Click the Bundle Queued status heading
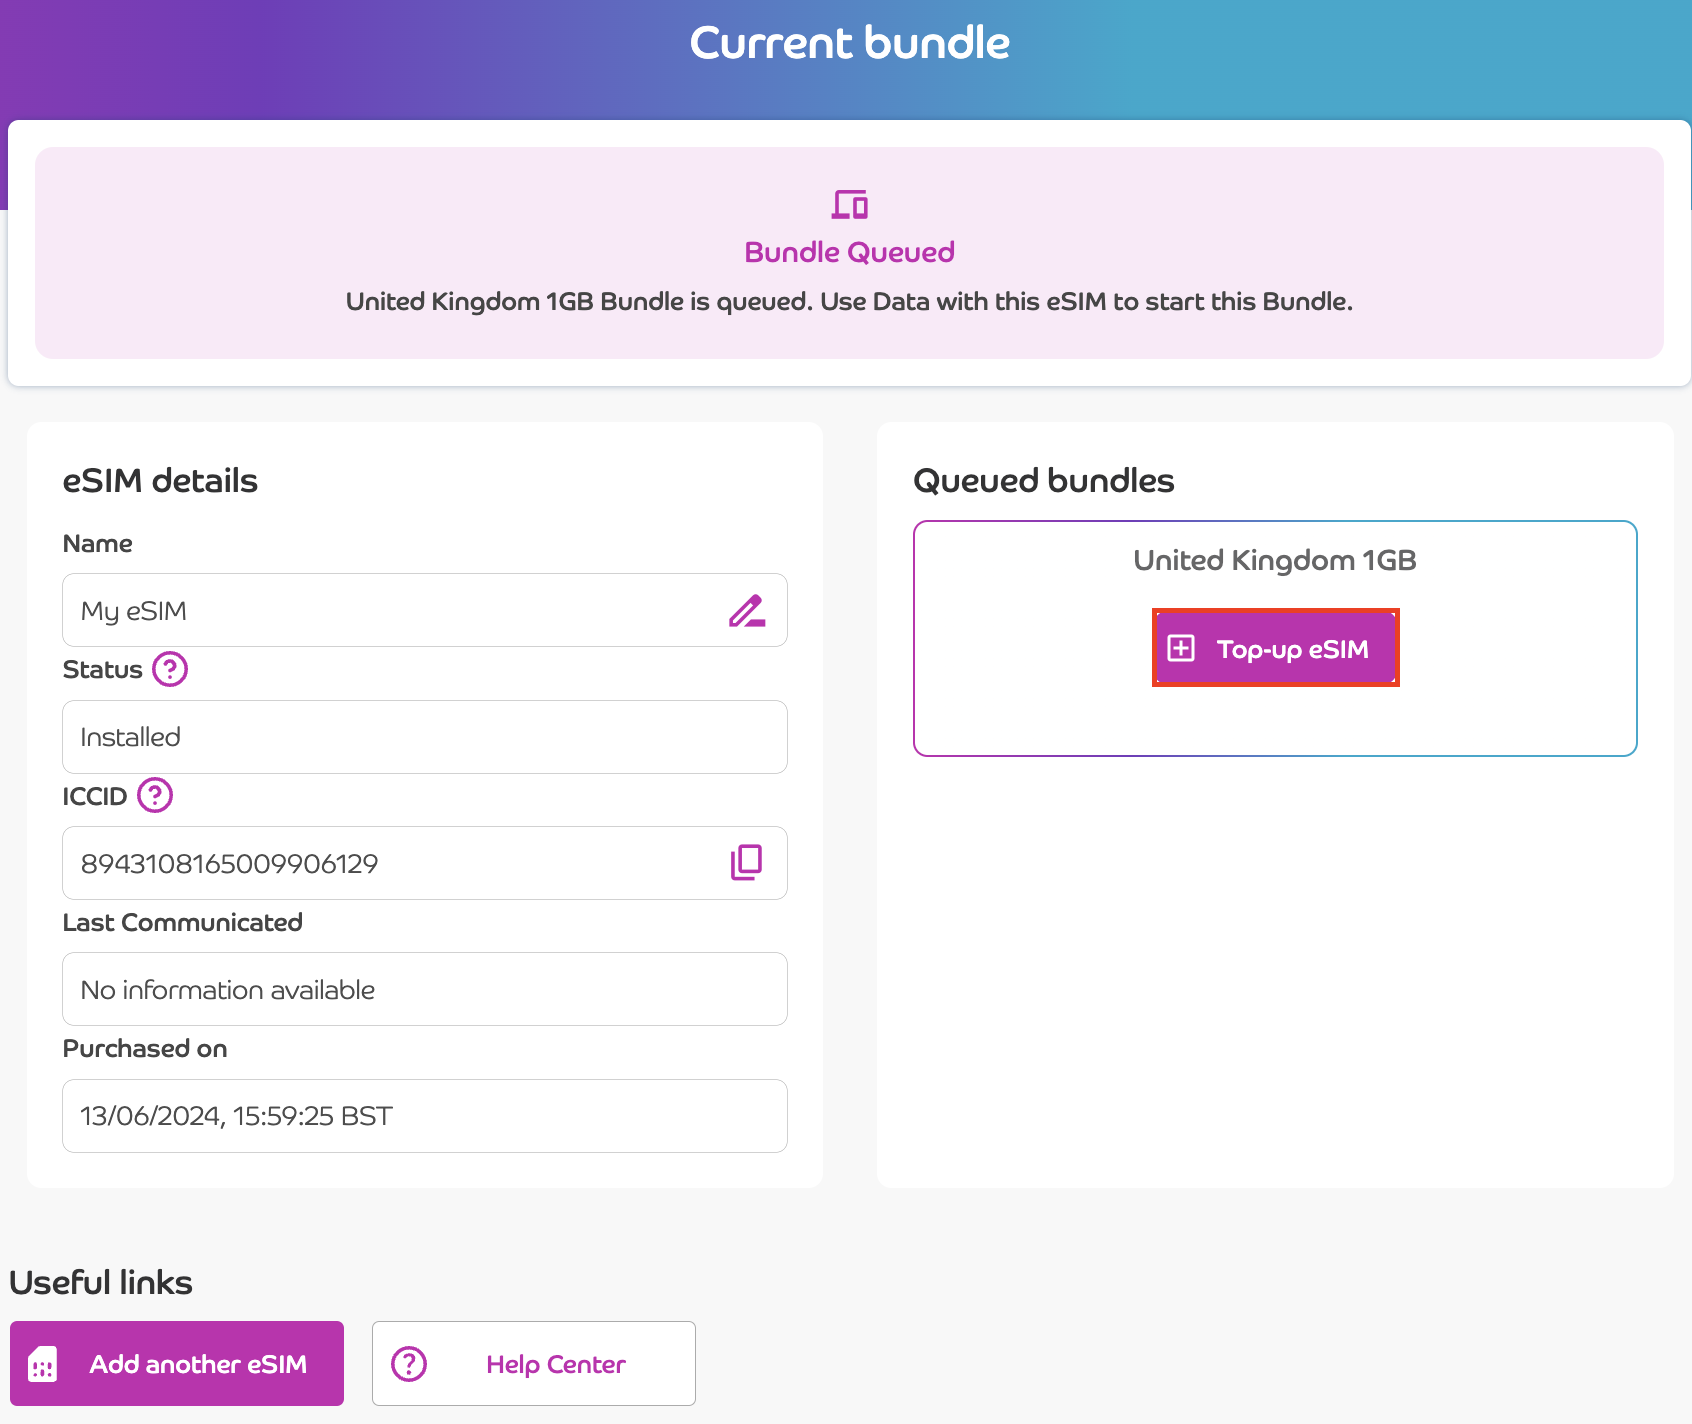Viewport: 1692px width, 1424px height. point(849,252)
